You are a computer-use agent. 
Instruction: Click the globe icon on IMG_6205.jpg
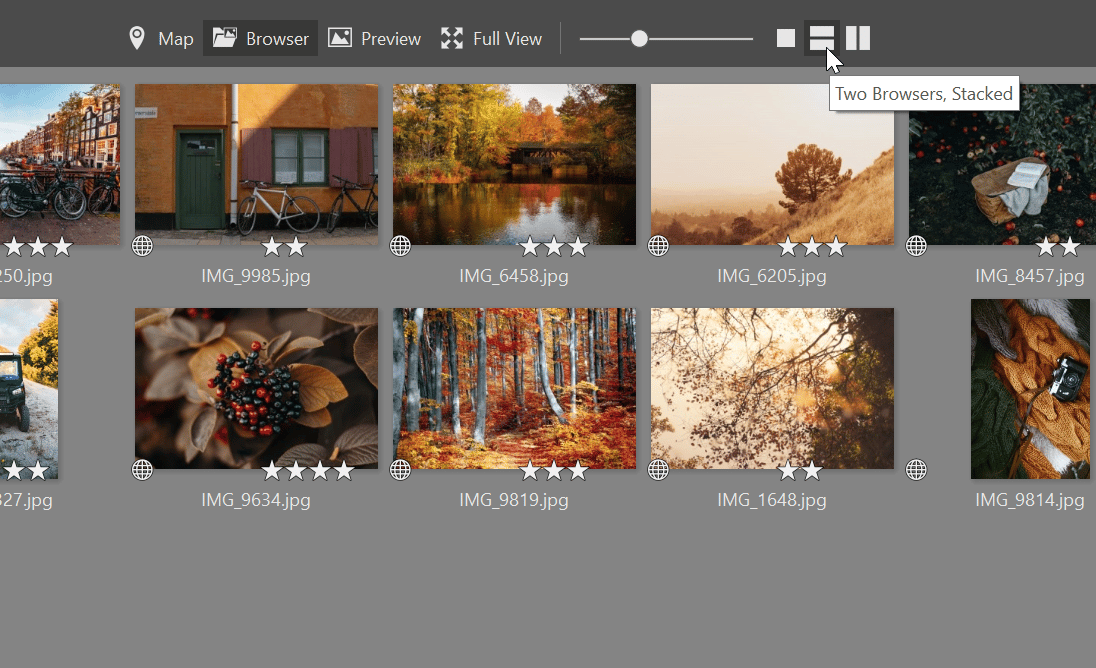pos(658,246)
